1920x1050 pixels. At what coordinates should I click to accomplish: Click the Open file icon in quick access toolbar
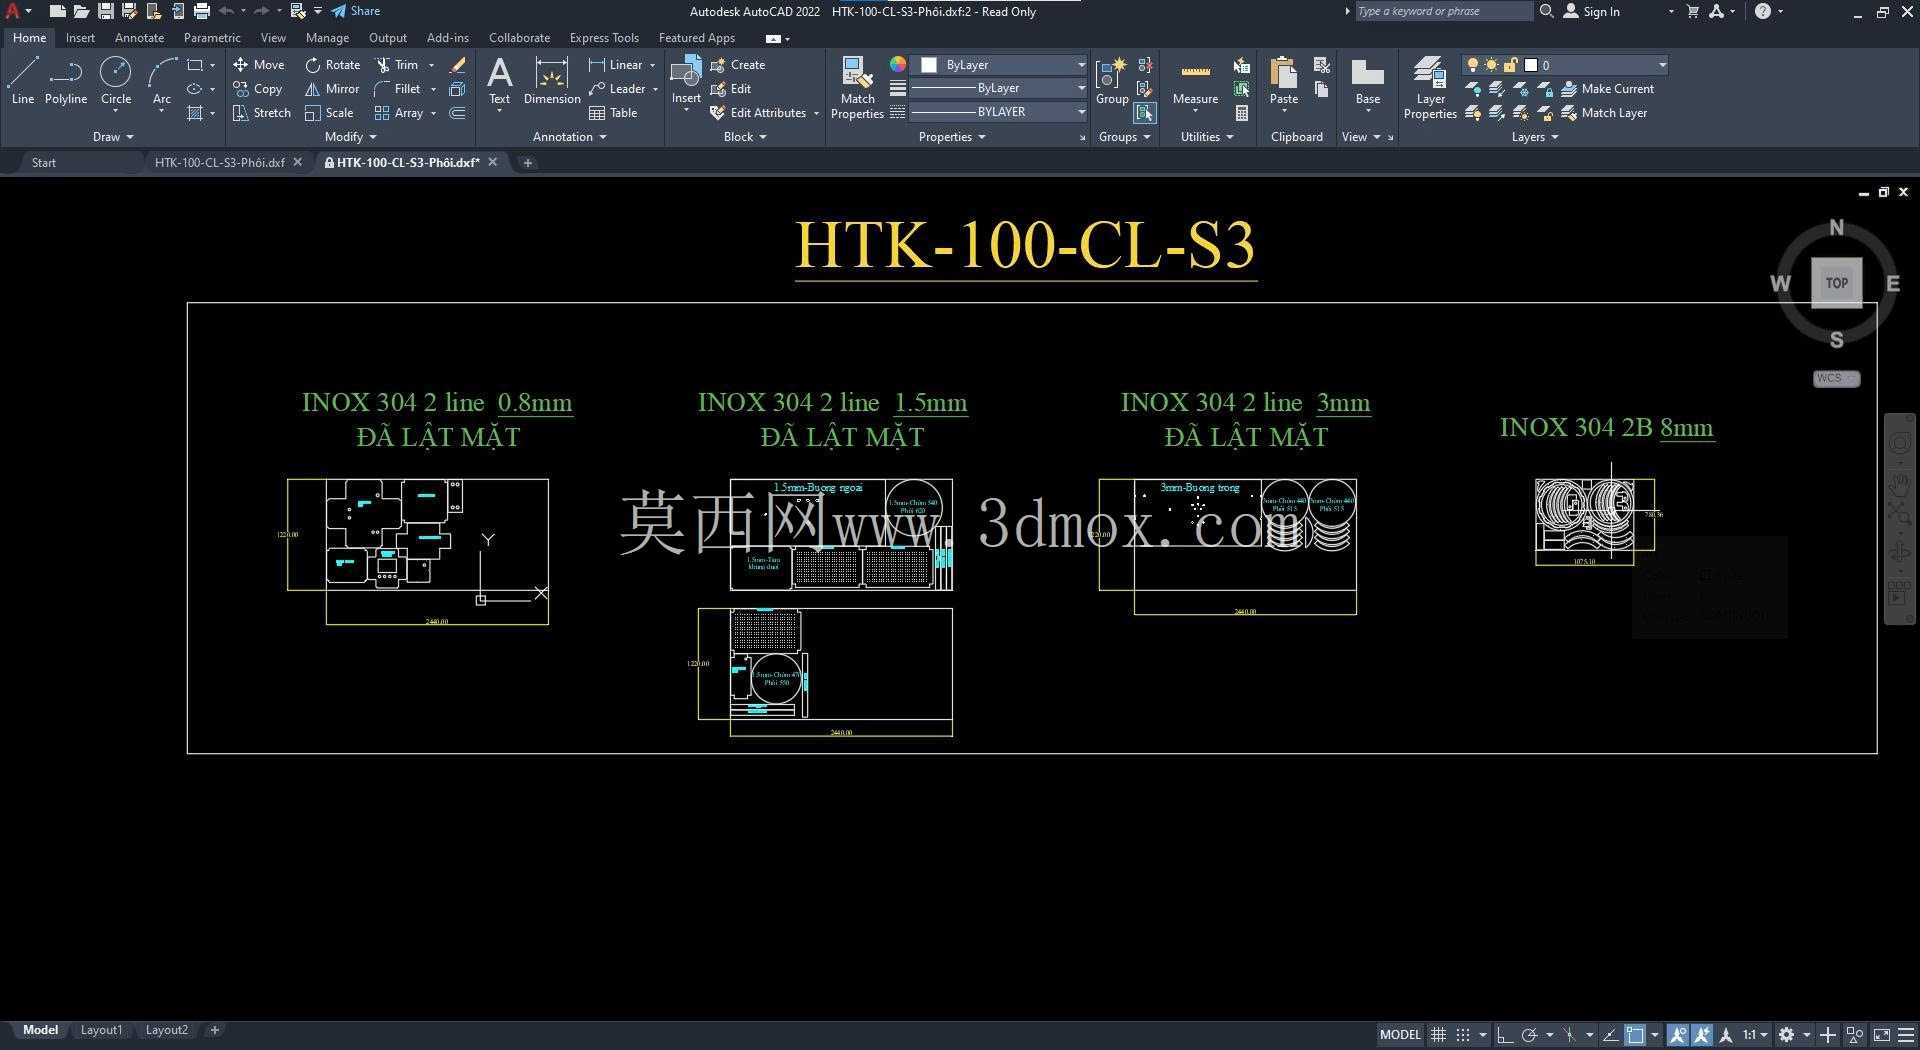(81, 11)
